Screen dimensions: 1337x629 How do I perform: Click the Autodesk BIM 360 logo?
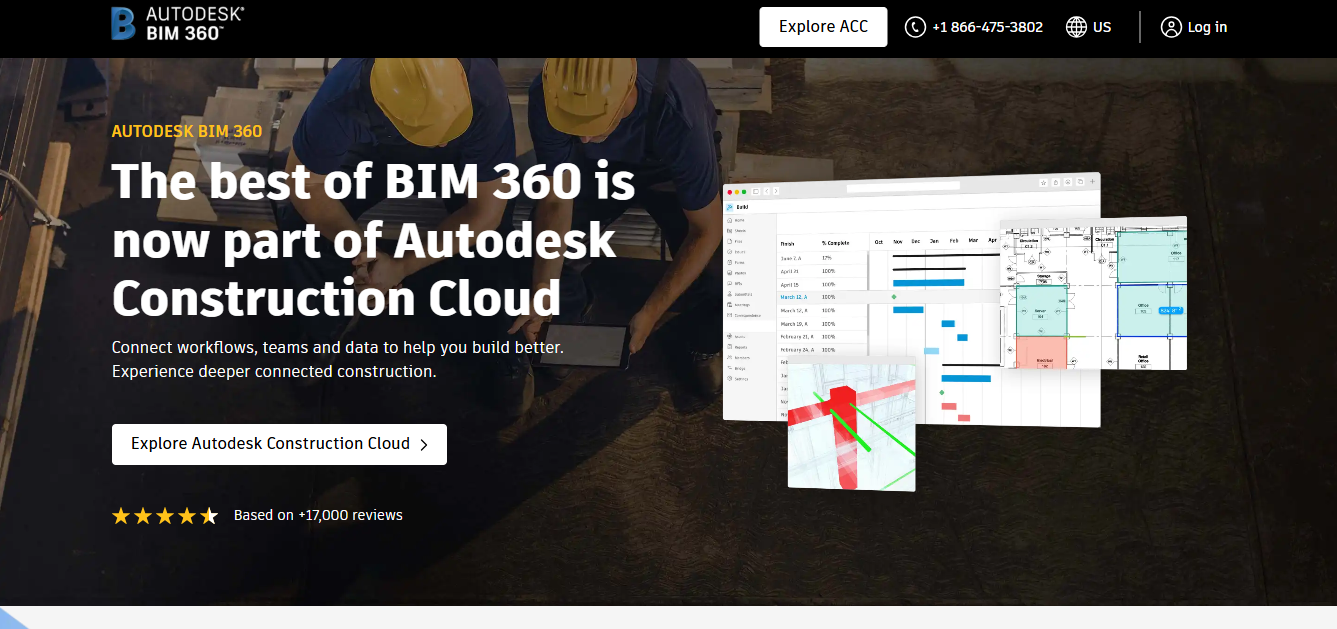pyautogui.click(x=178, y=23)
